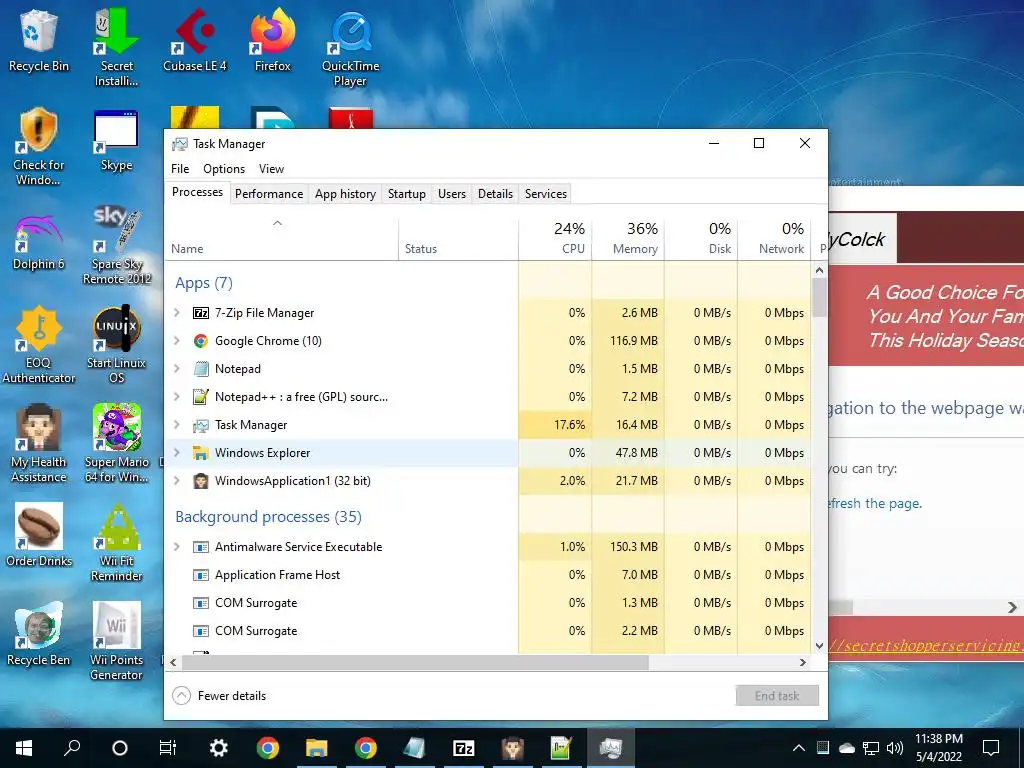Viewport: 1024px width, 768px height.
Task: Select the EOQ Authenticator desktop shortcut
Action: point(39,345)
